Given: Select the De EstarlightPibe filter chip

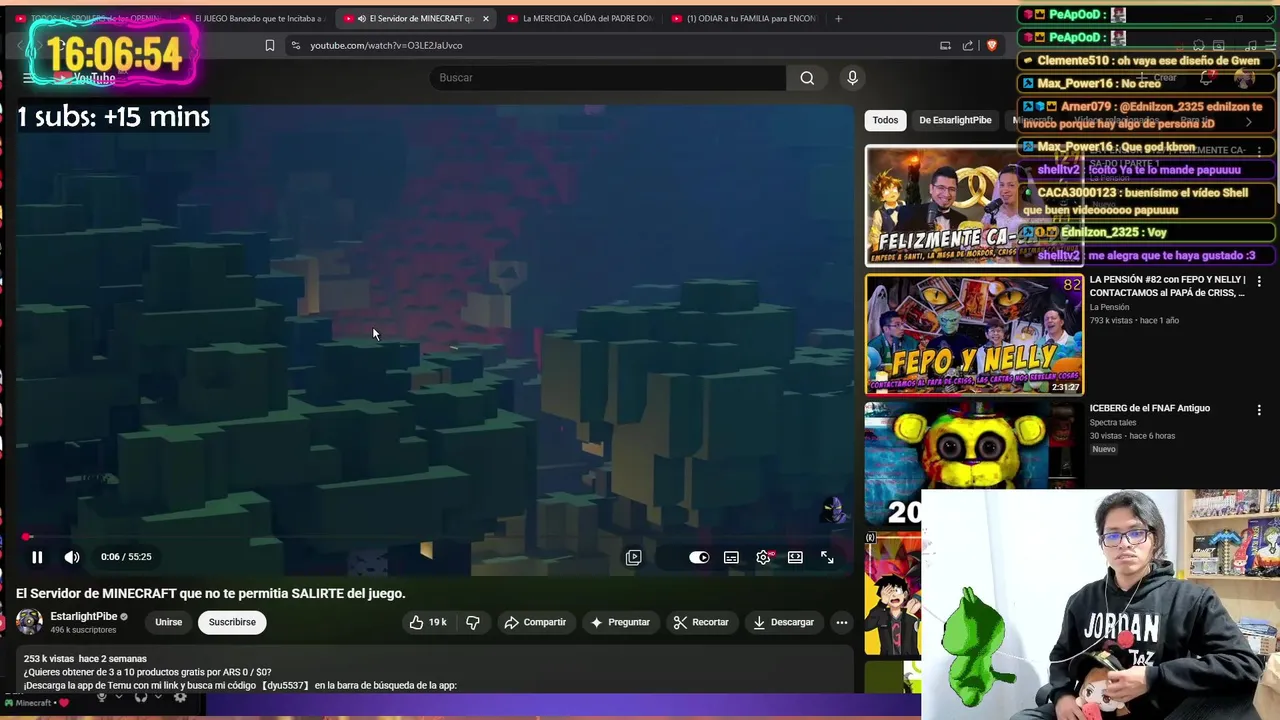Looking at the screenshot, I should pyautogui.click(x=955, y=120).
